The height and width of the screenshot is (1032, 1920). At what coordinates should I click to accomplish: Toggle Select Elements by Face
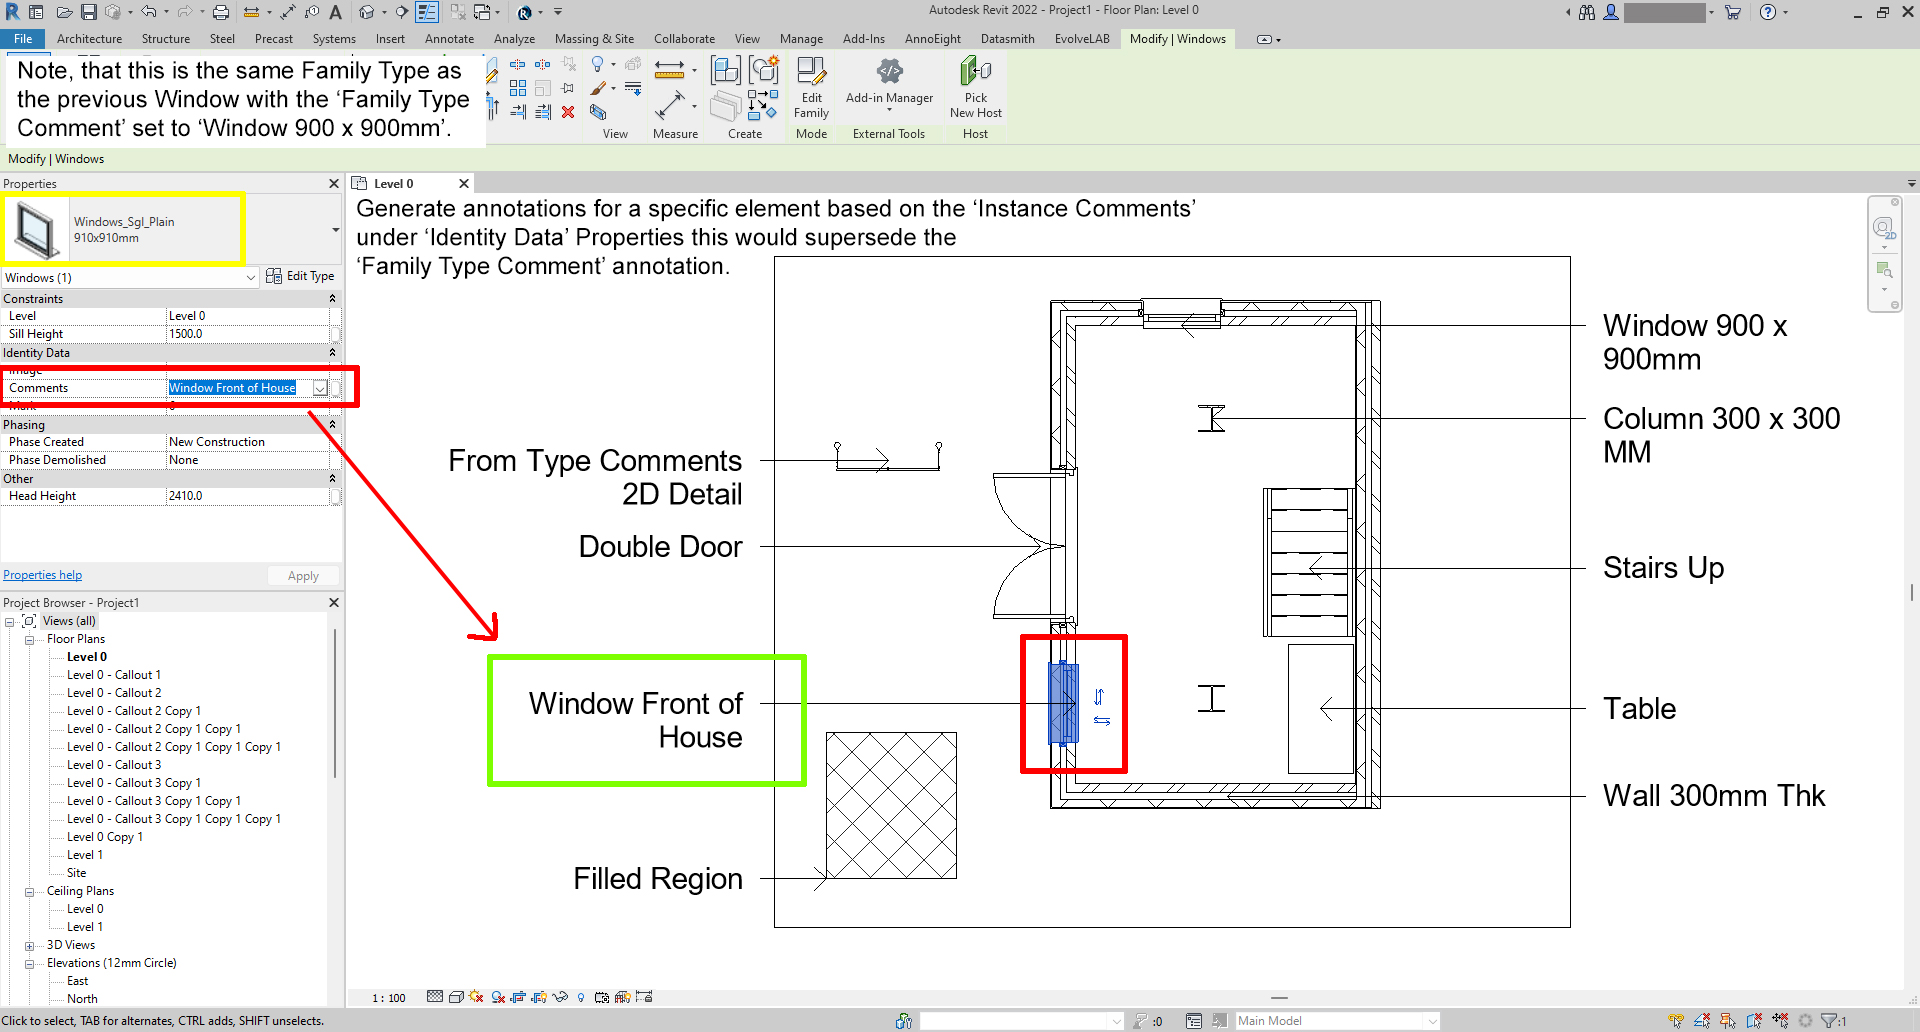coord(1754,1021)
